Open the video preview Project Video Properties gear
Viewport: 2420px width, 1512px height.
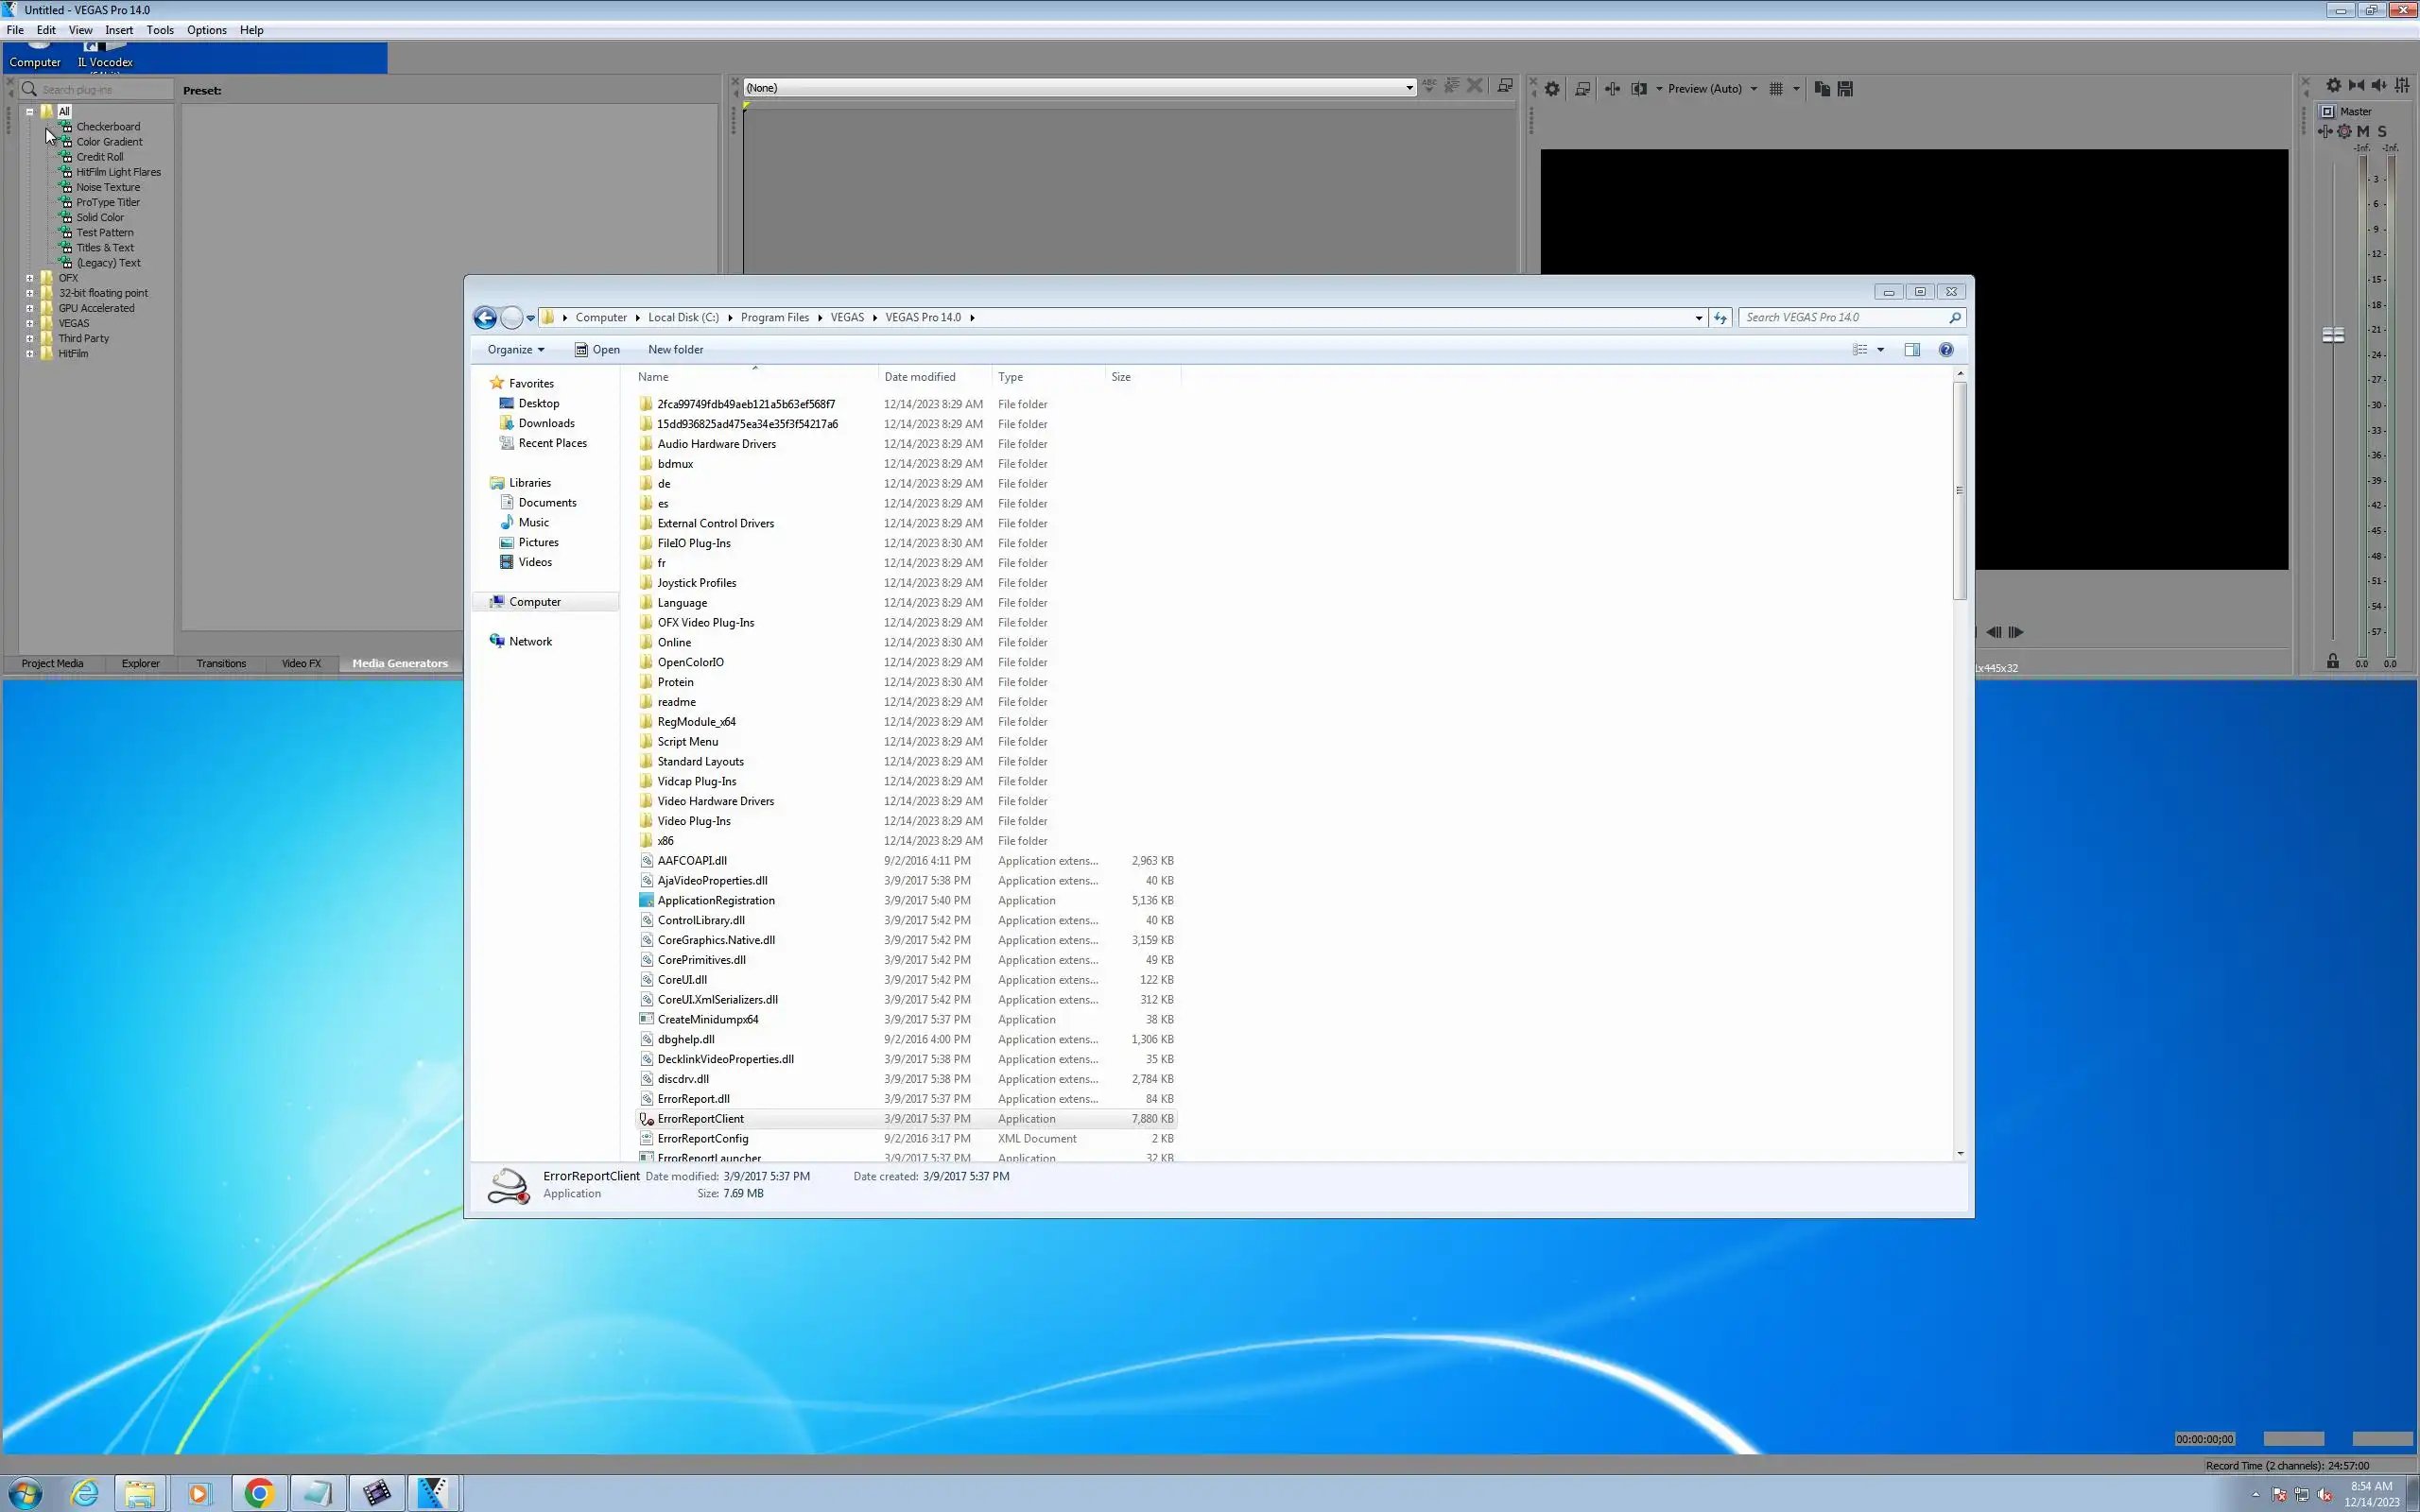coord(1551,89)
